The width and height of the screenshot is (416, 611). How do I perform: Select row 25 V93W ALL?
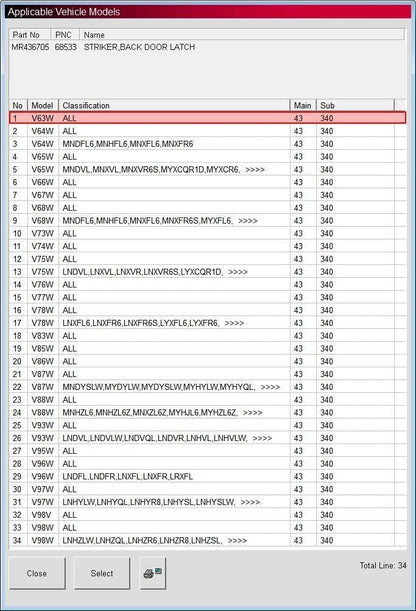(208, 426)
